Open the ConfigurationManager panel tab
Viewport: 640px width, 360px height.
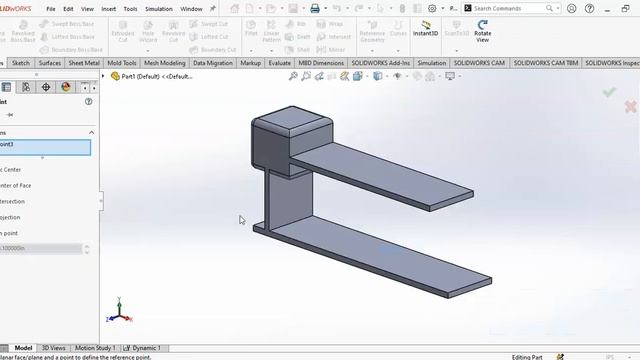click(x=26, y=87)
